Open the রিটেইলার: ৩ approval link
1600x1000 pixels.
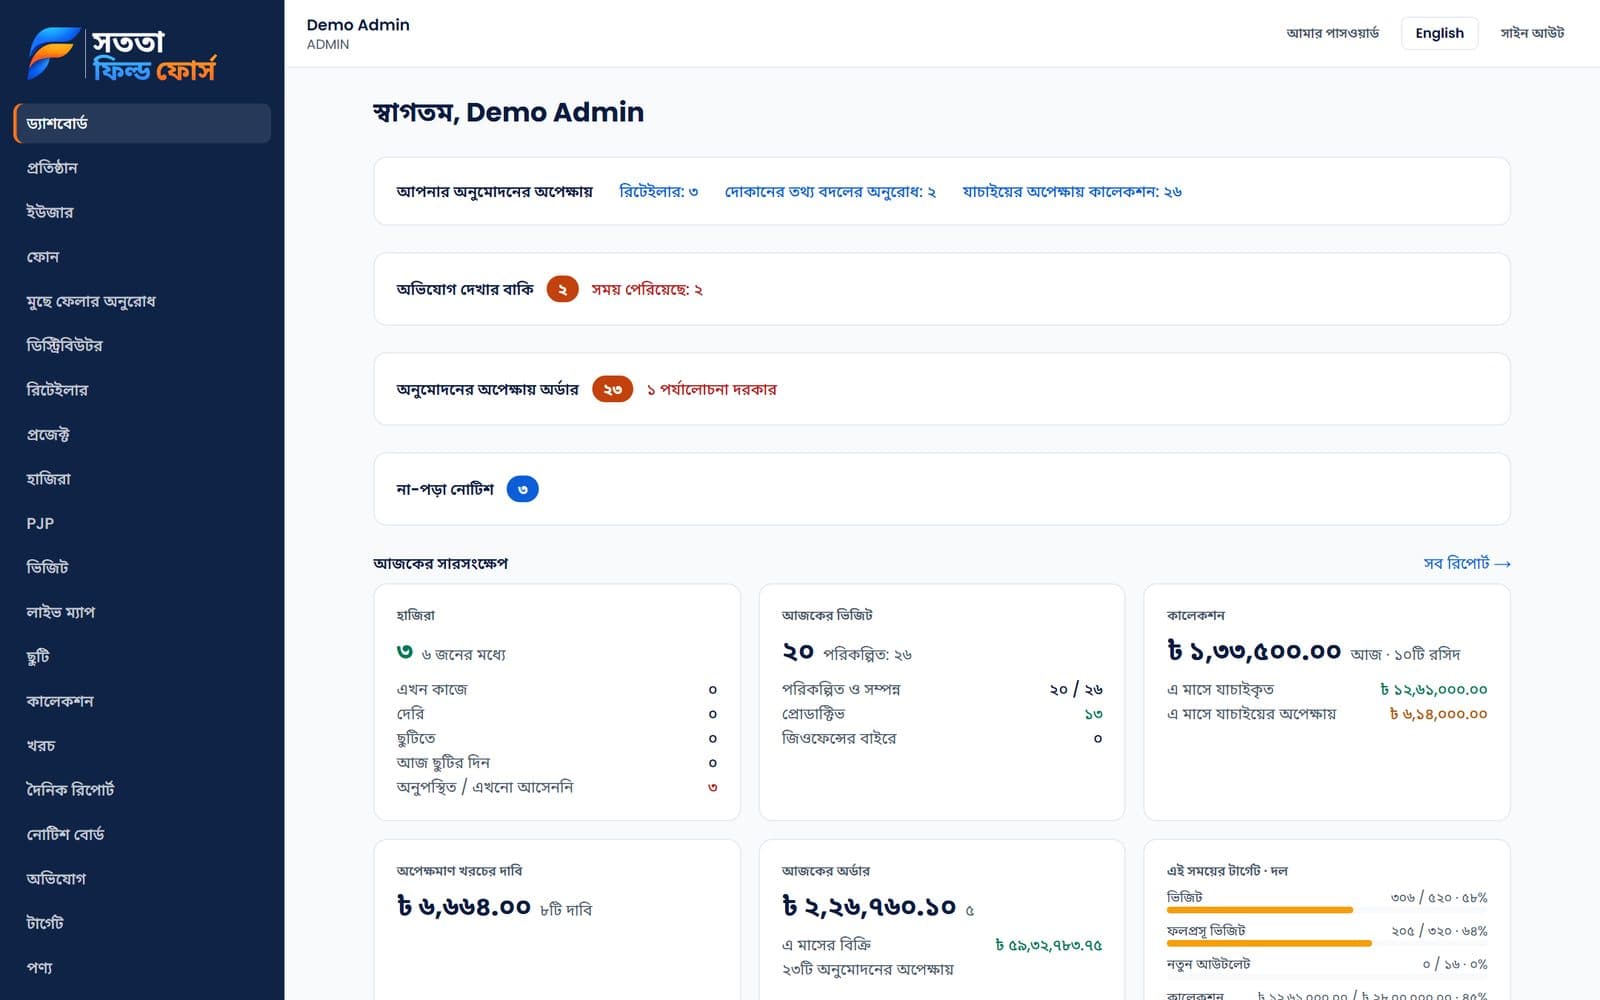pos(659,191)
